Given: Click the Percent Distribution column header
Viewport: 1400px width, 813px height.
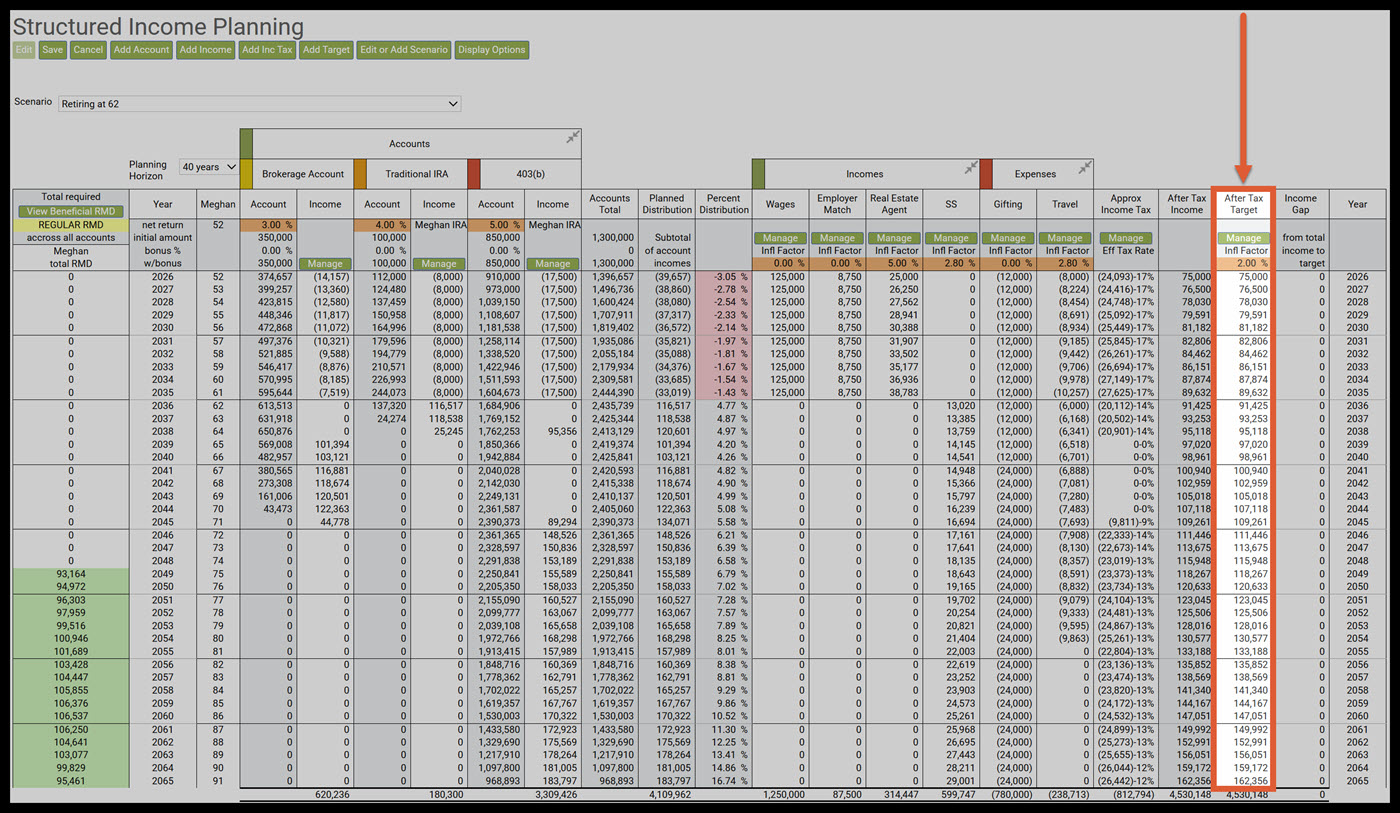Looking at the screenshot, I should coord(723,204).
